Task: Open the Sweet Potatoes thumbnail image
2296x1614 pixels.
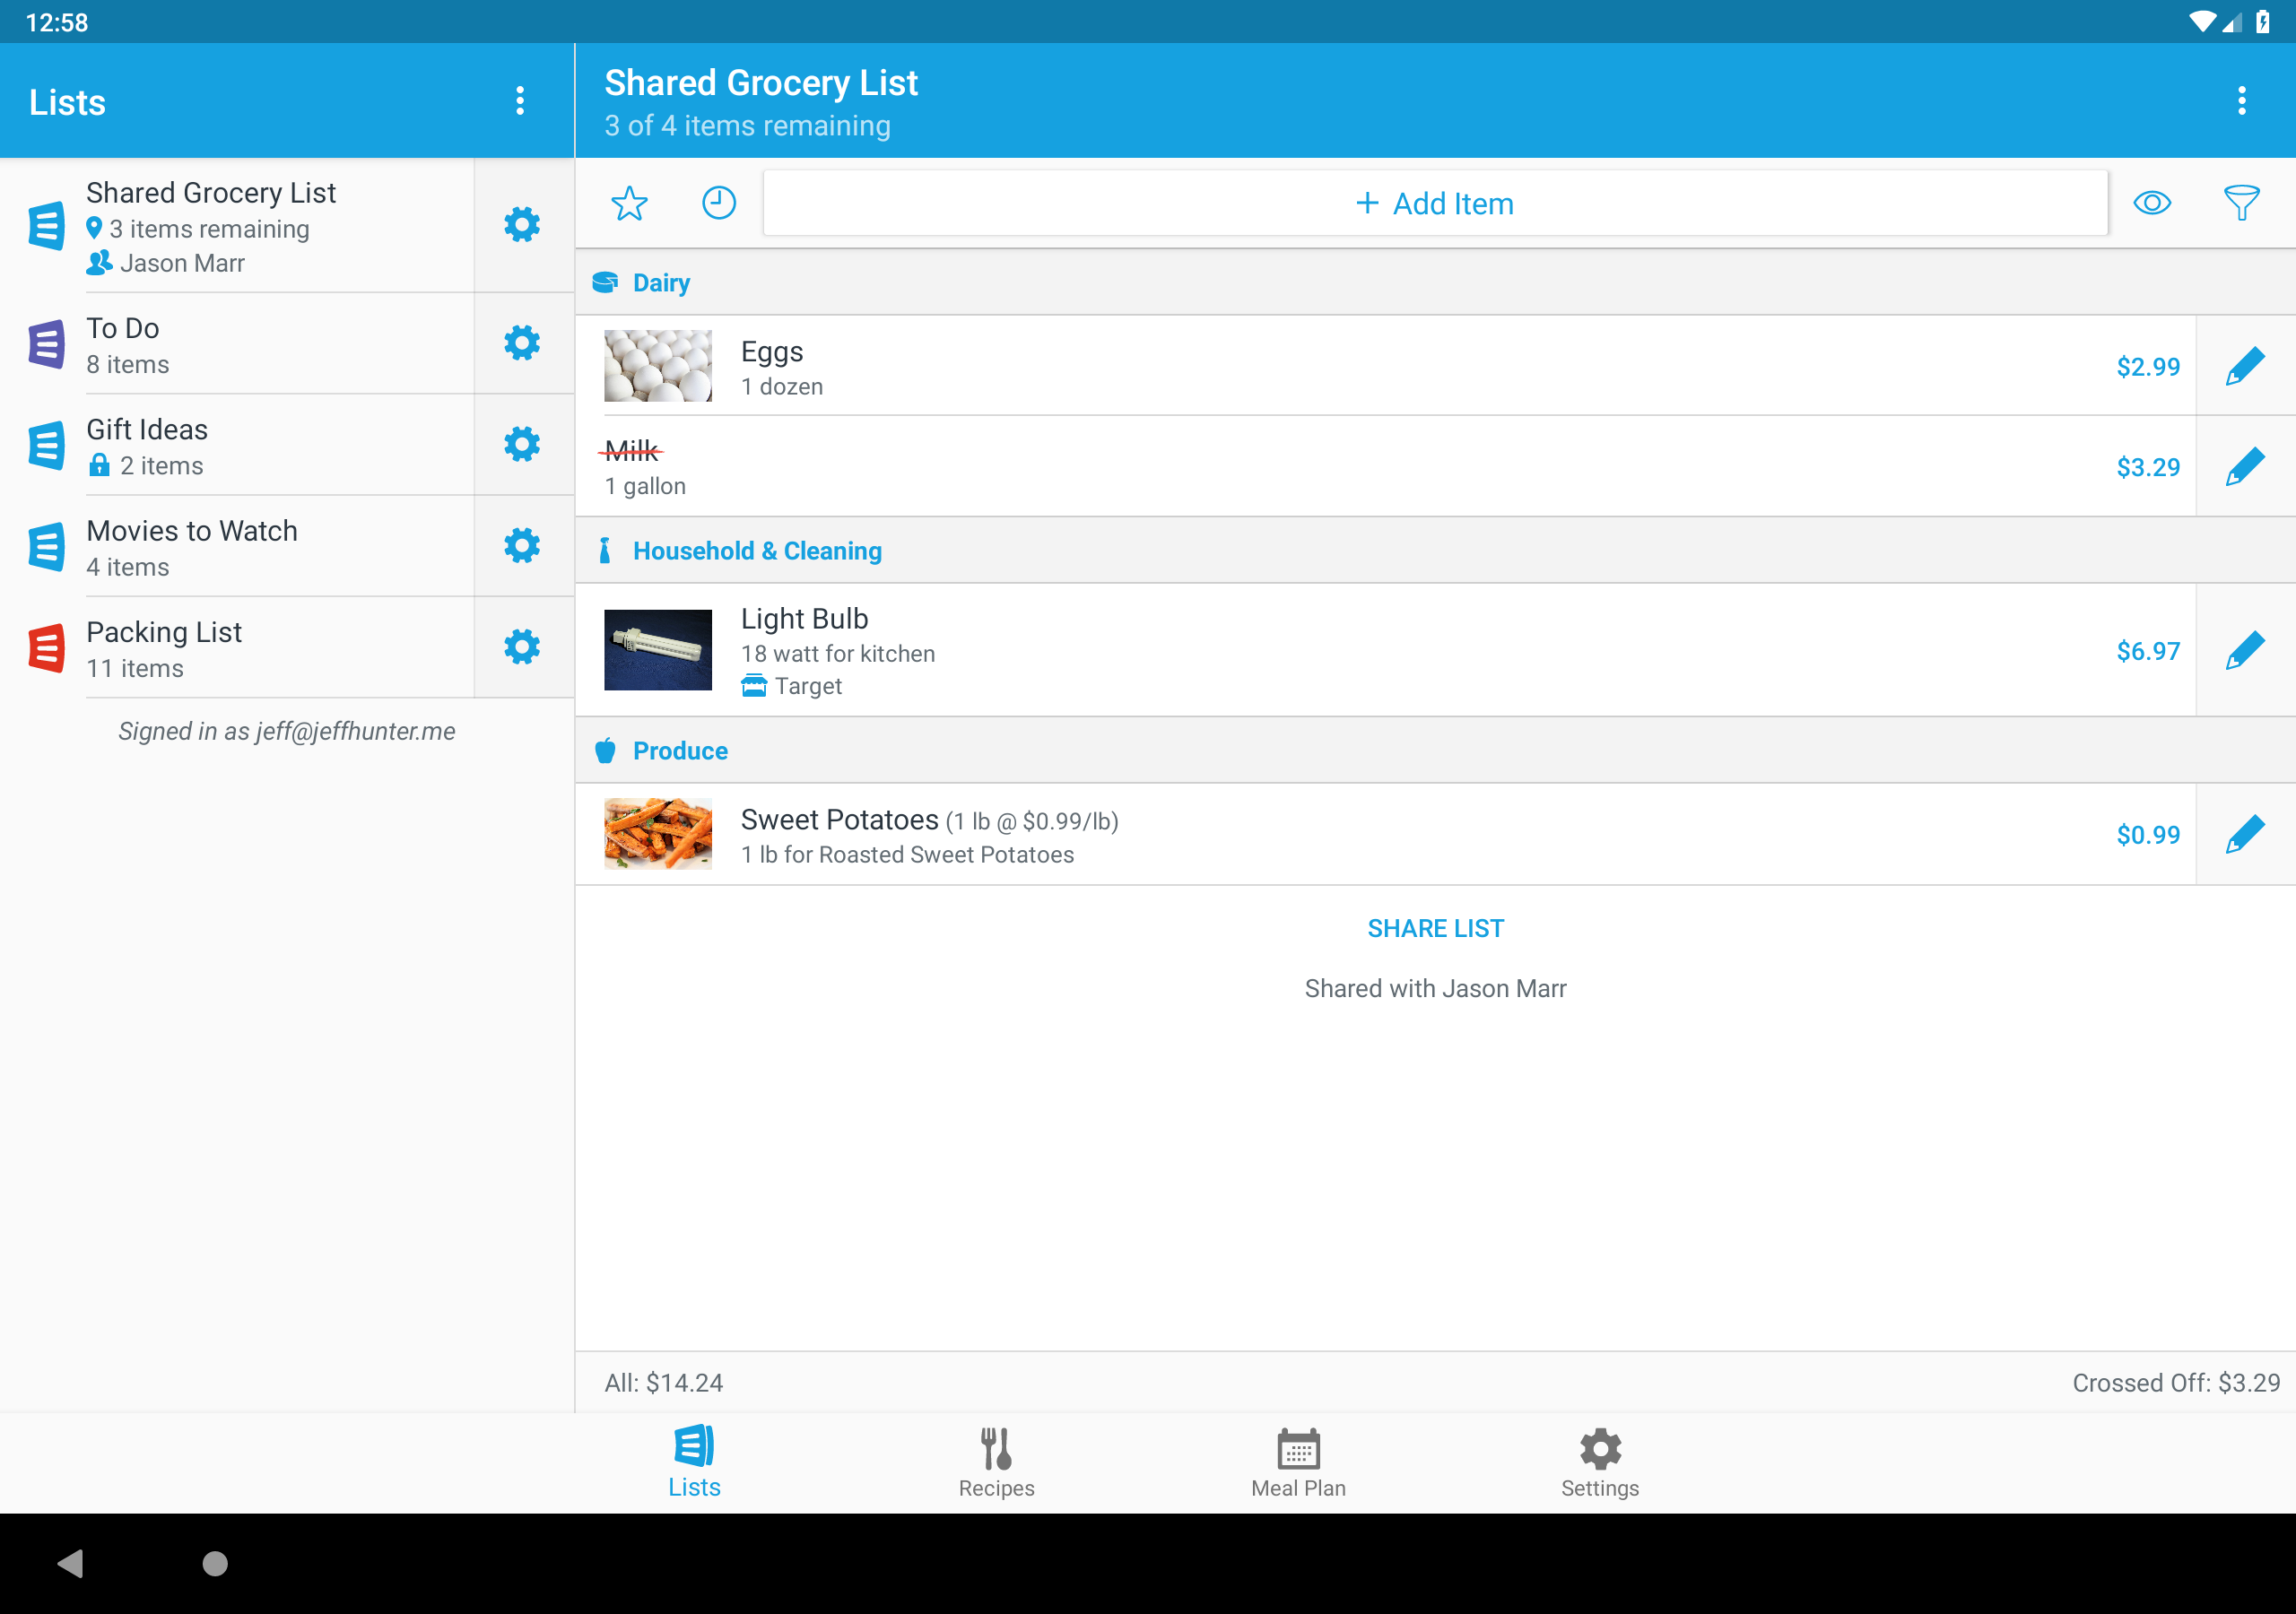Action: tap(658, 834)
